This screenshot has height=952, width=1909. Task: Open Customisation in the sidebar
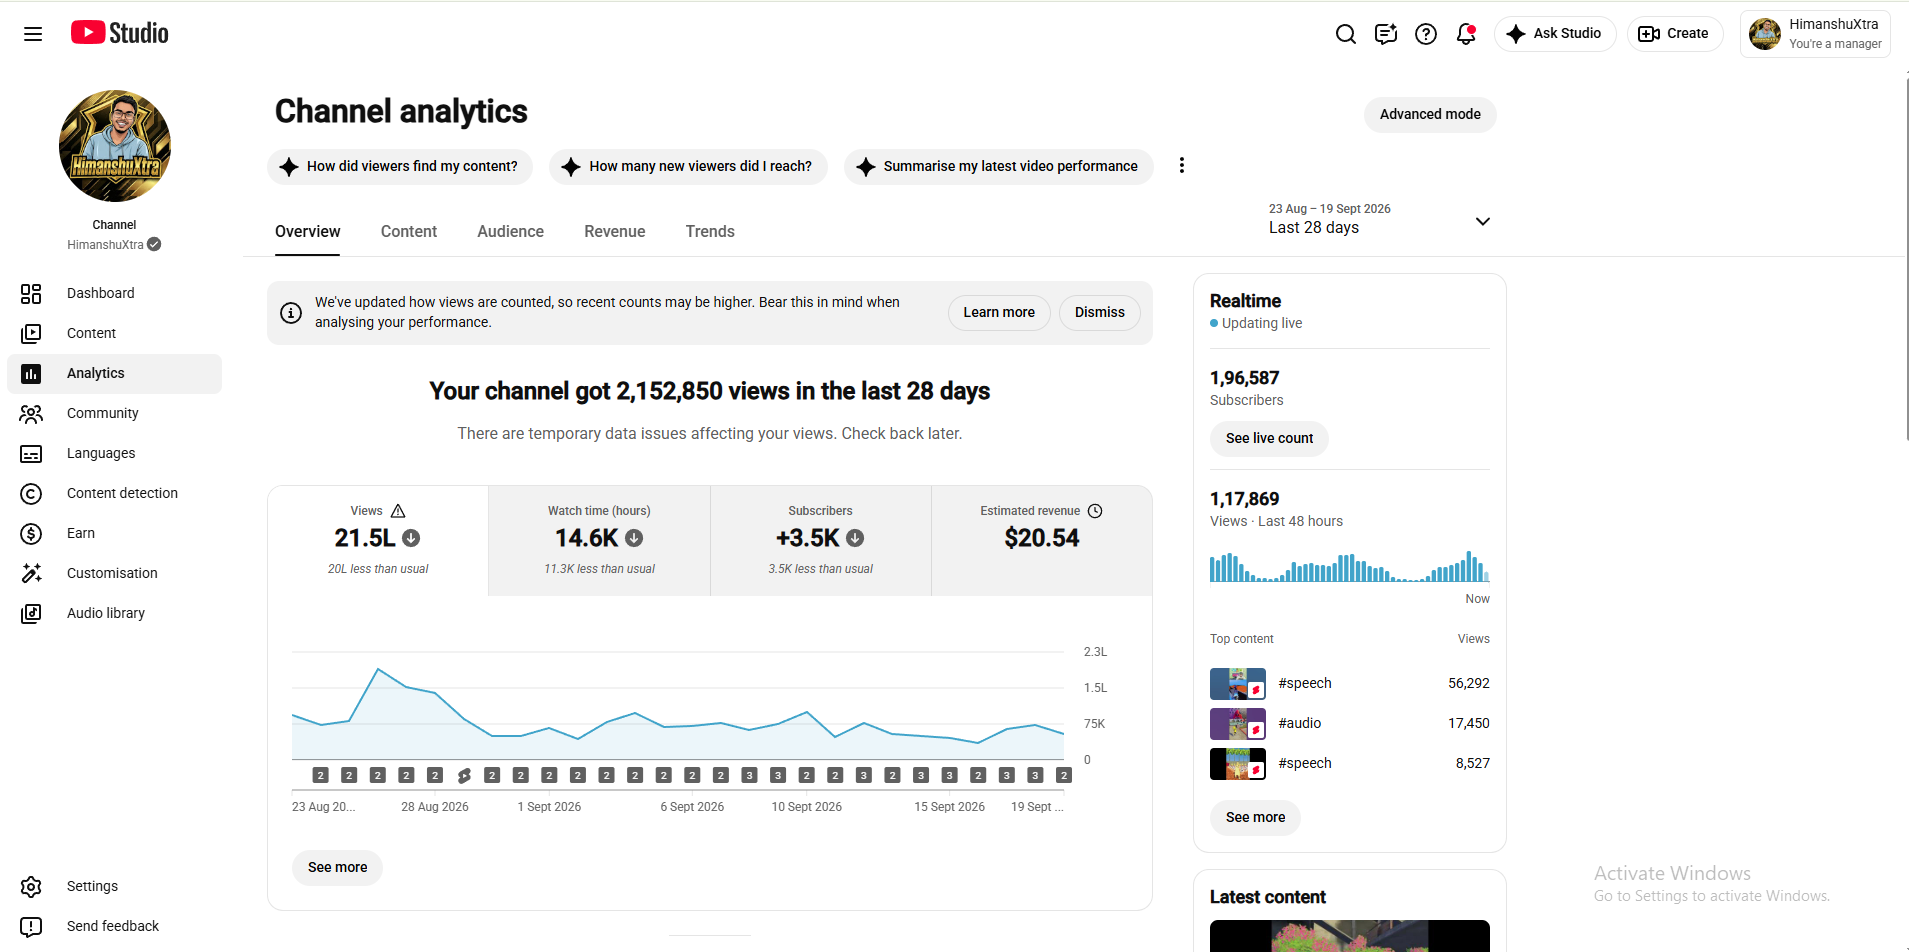tap(114, 573)
